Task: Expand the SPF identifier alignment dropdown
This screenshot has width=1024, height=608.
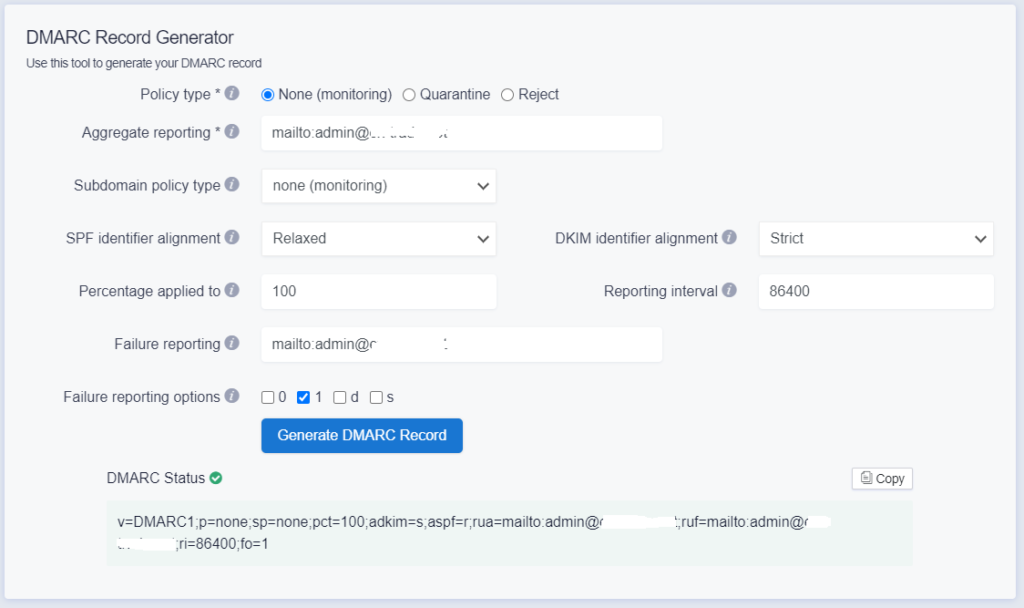Action: click(x=378, y=239)
